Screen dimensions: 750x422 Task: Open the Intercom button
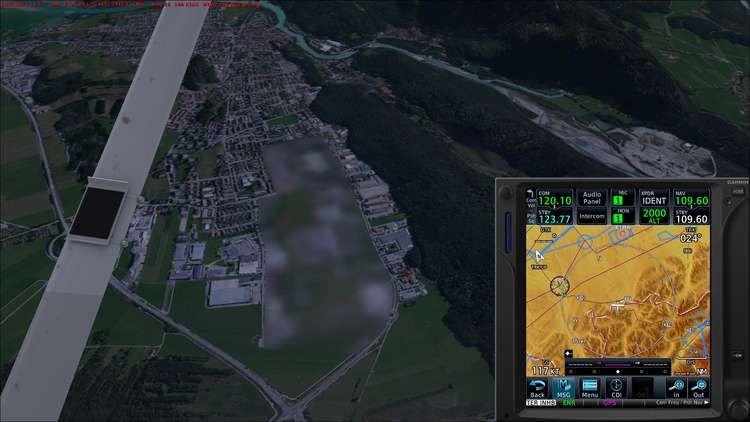coord(592,216)
